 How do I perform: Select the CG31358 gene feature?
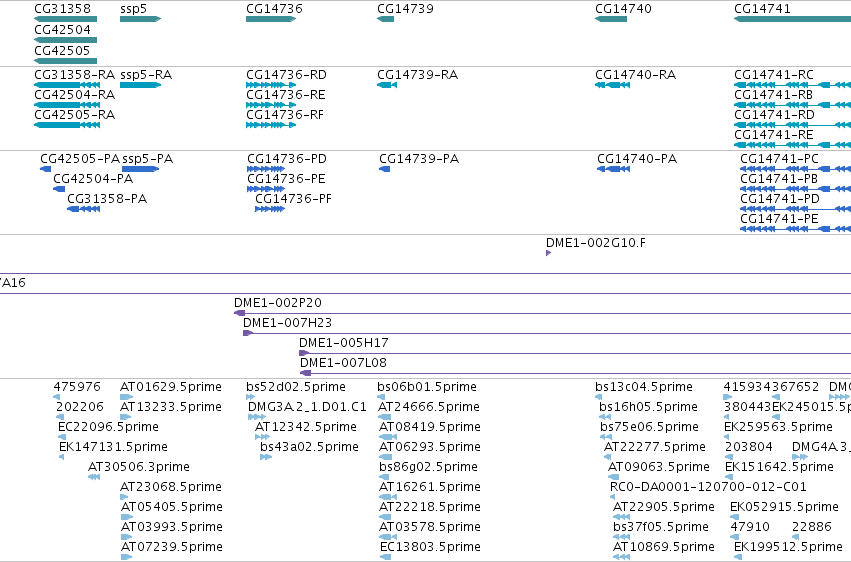[65, 19]
